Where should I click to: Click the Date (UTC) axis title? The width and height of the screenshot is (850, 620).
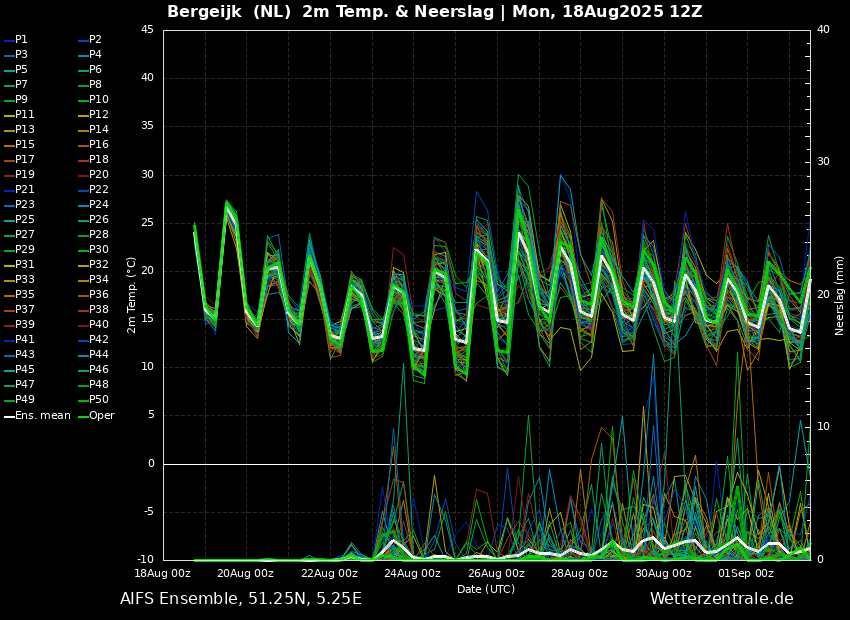486,589
